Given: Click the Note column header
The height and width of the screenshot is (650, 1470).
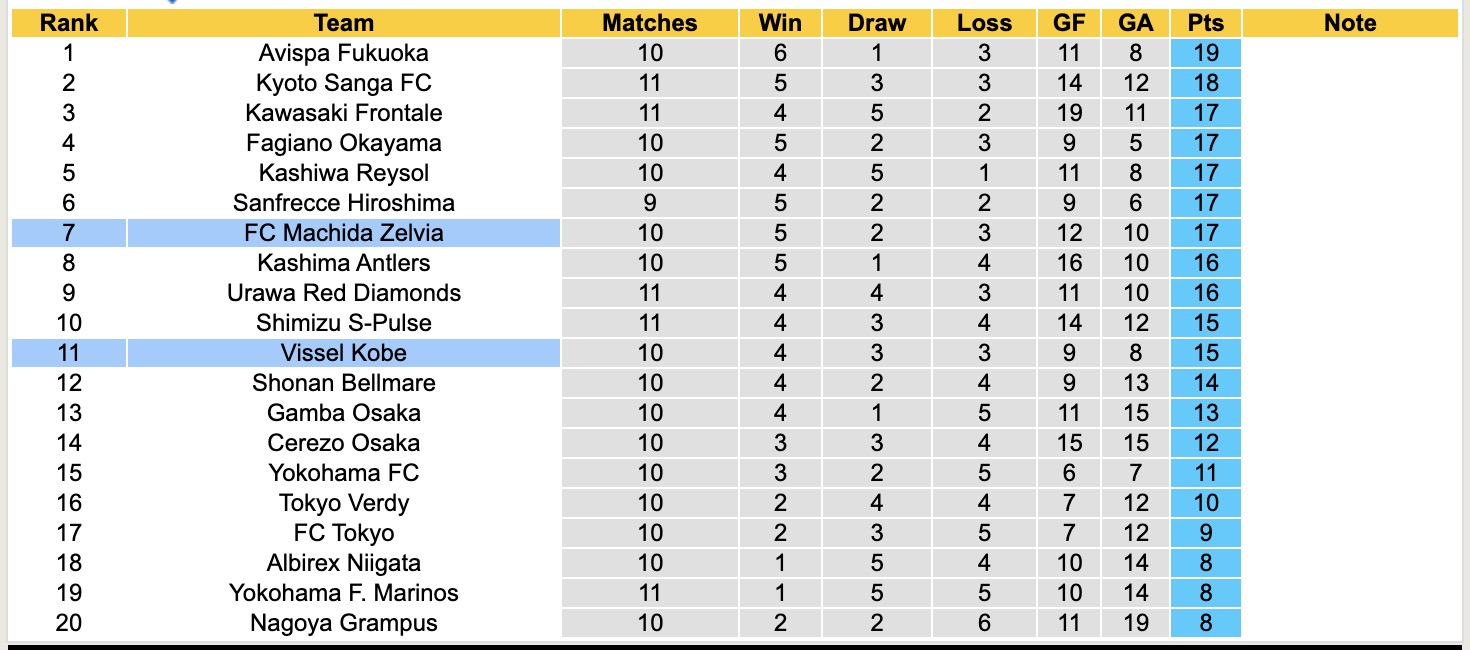Looking at the screenshot, I should (x=1349, y=23).
